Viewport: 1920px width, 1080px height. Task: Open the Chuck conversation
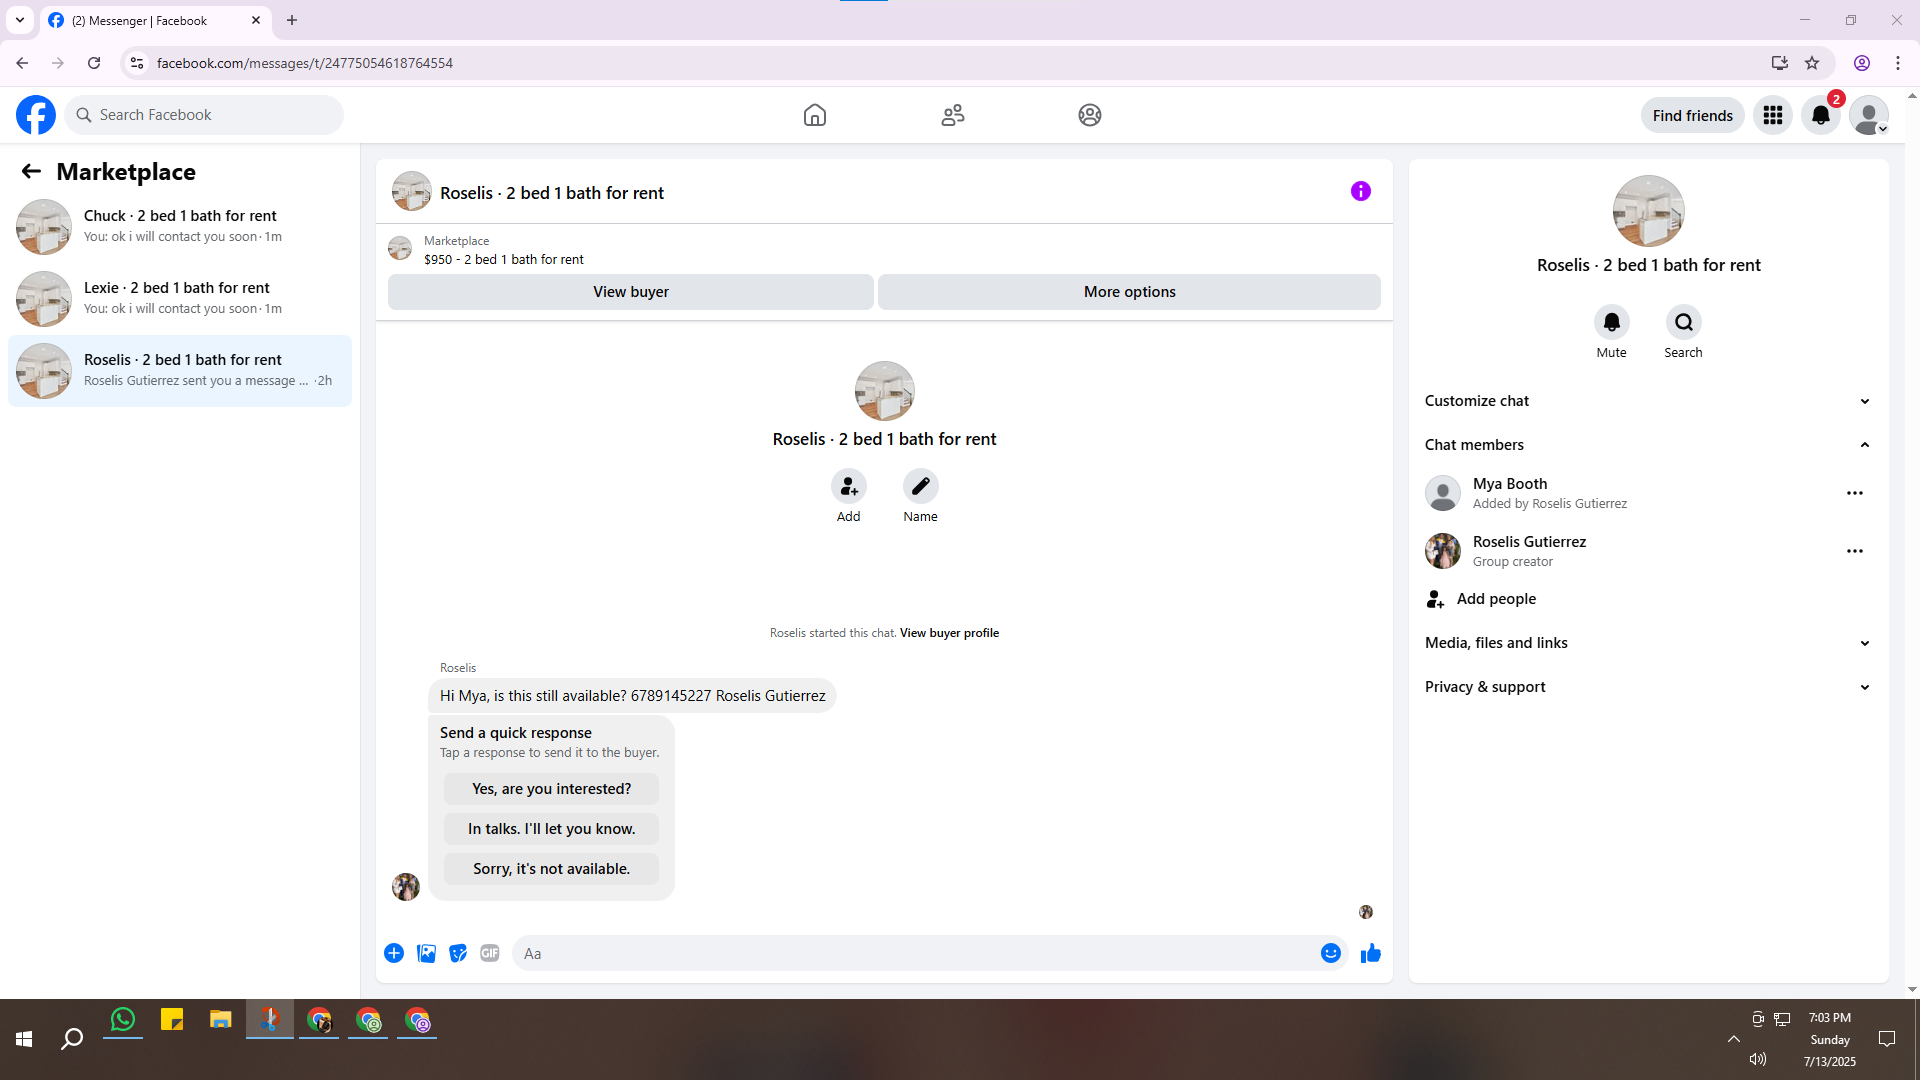click(180, 226)
